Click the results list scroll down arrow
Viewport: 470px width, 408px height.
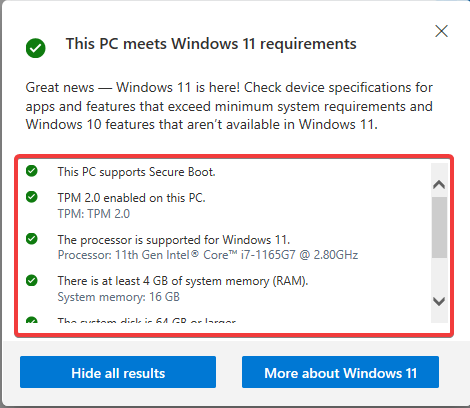pos(439,301)
